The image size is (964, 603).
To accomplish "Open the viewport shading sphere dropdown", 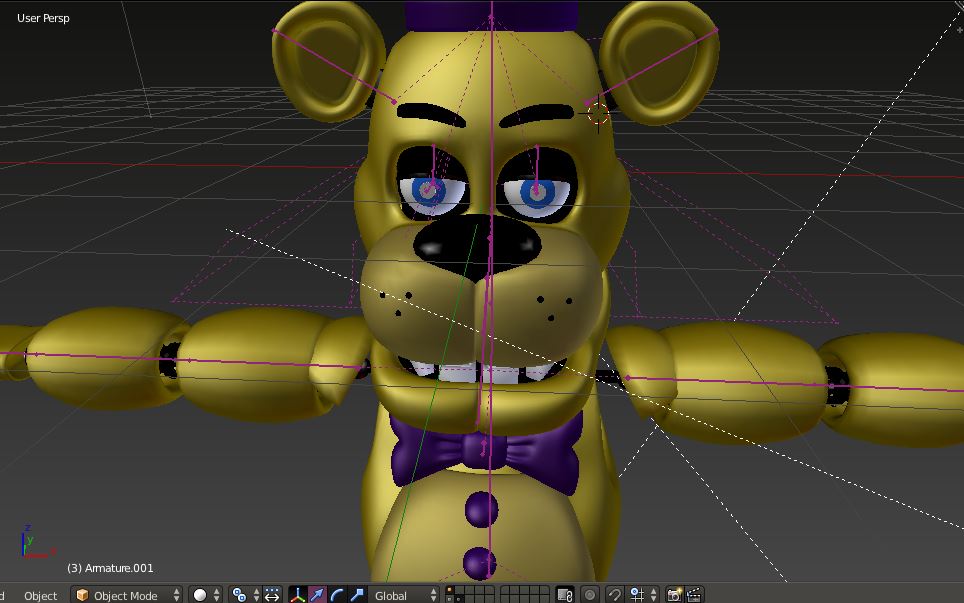I will tap(205, 595).
